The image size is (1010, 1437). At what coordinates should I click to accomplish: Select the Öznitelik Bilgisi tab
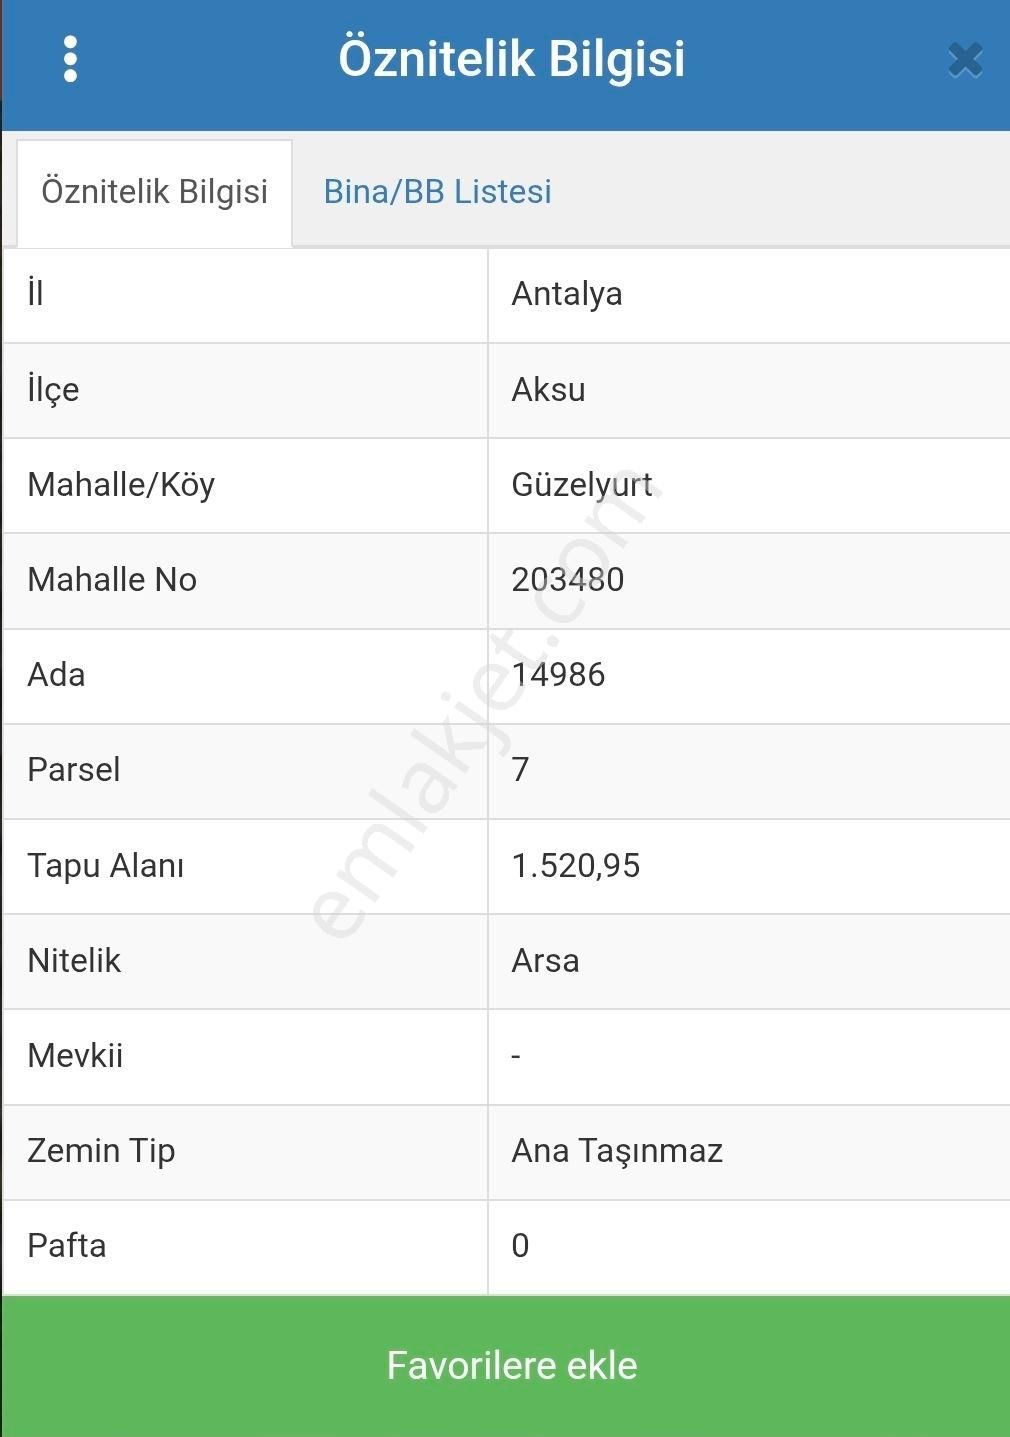(x=154, y=191)
